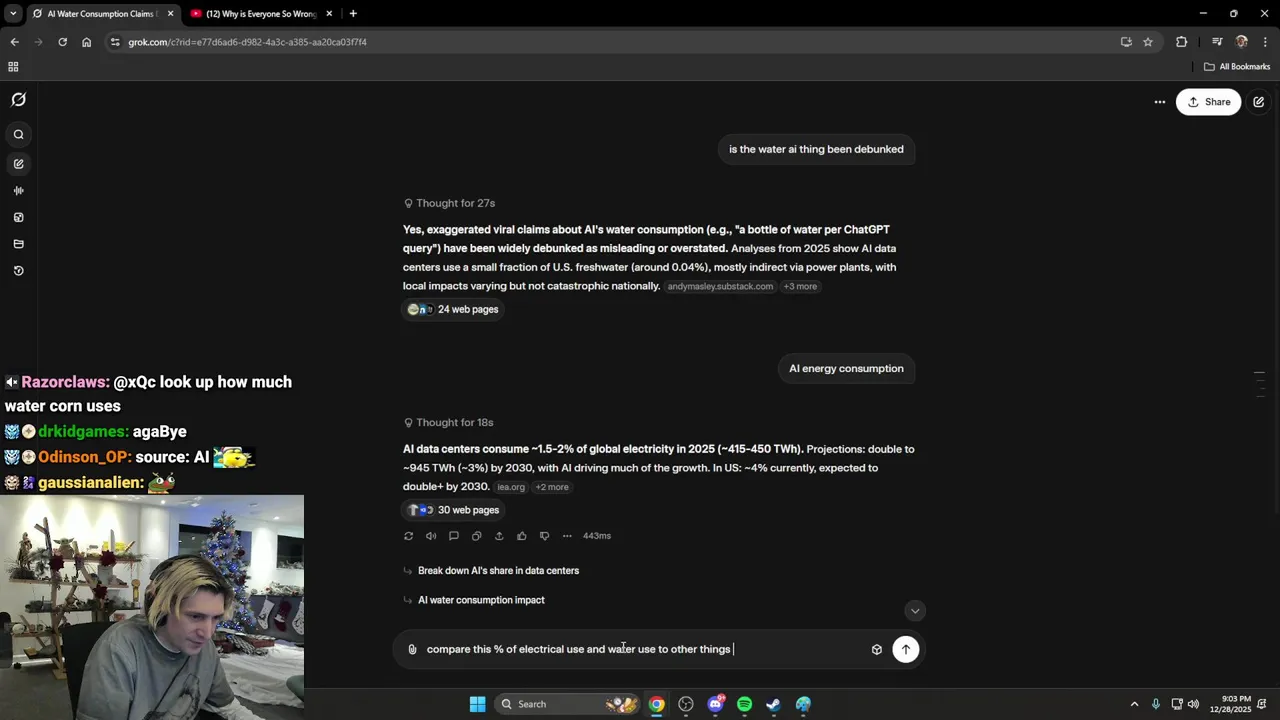1280x720 pixels.
Task: Open Steam from the taskbar
Action: coord(773,704)
